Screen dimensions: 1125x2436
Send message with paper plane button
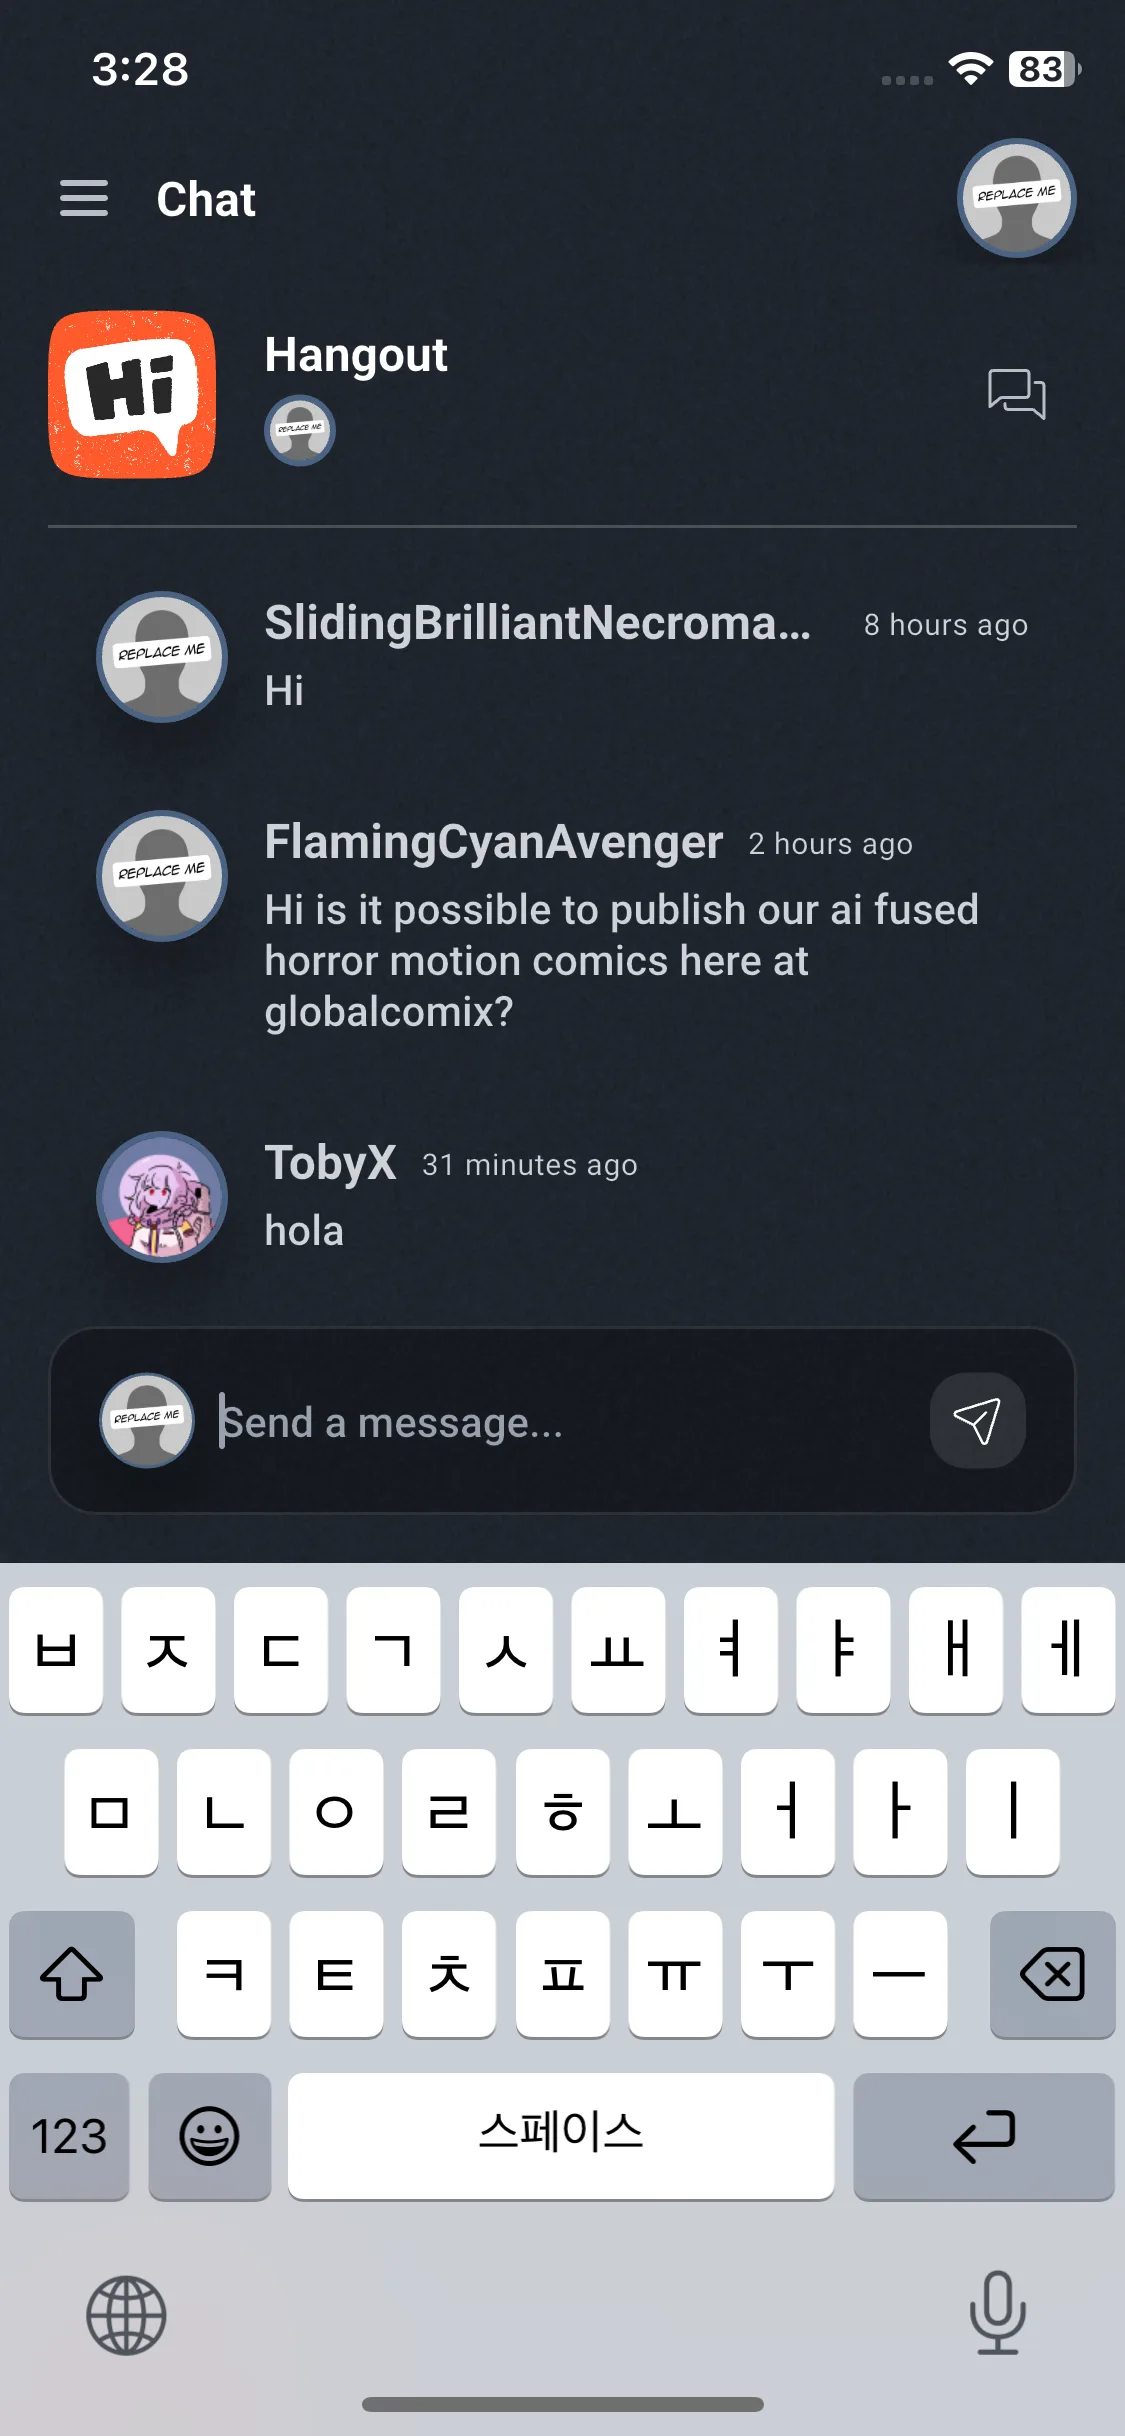[x=977, y=1420]
